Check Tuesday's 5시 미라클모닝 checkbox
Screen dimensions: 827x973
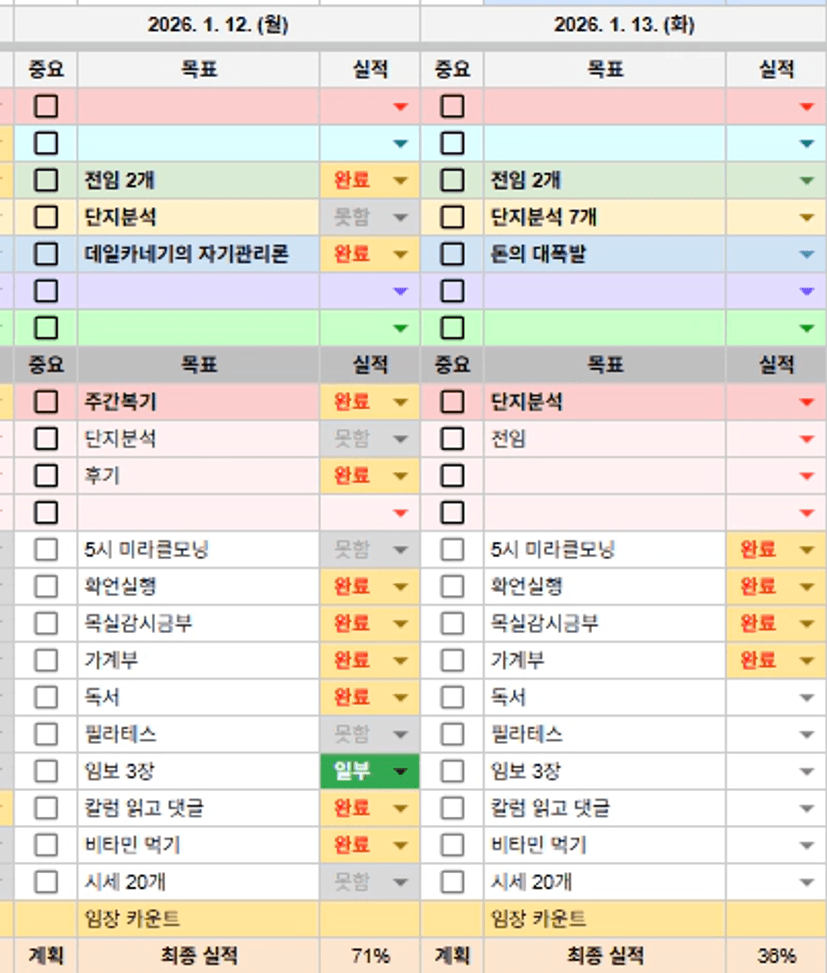click(x=453, y=549)
